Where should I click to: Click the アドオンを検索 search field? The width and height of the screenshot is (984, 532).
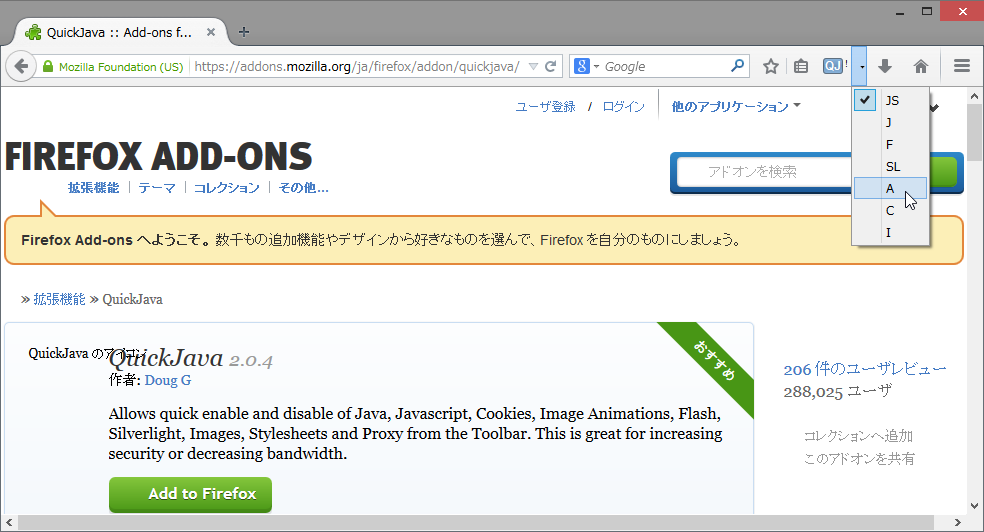click(764, 171)
